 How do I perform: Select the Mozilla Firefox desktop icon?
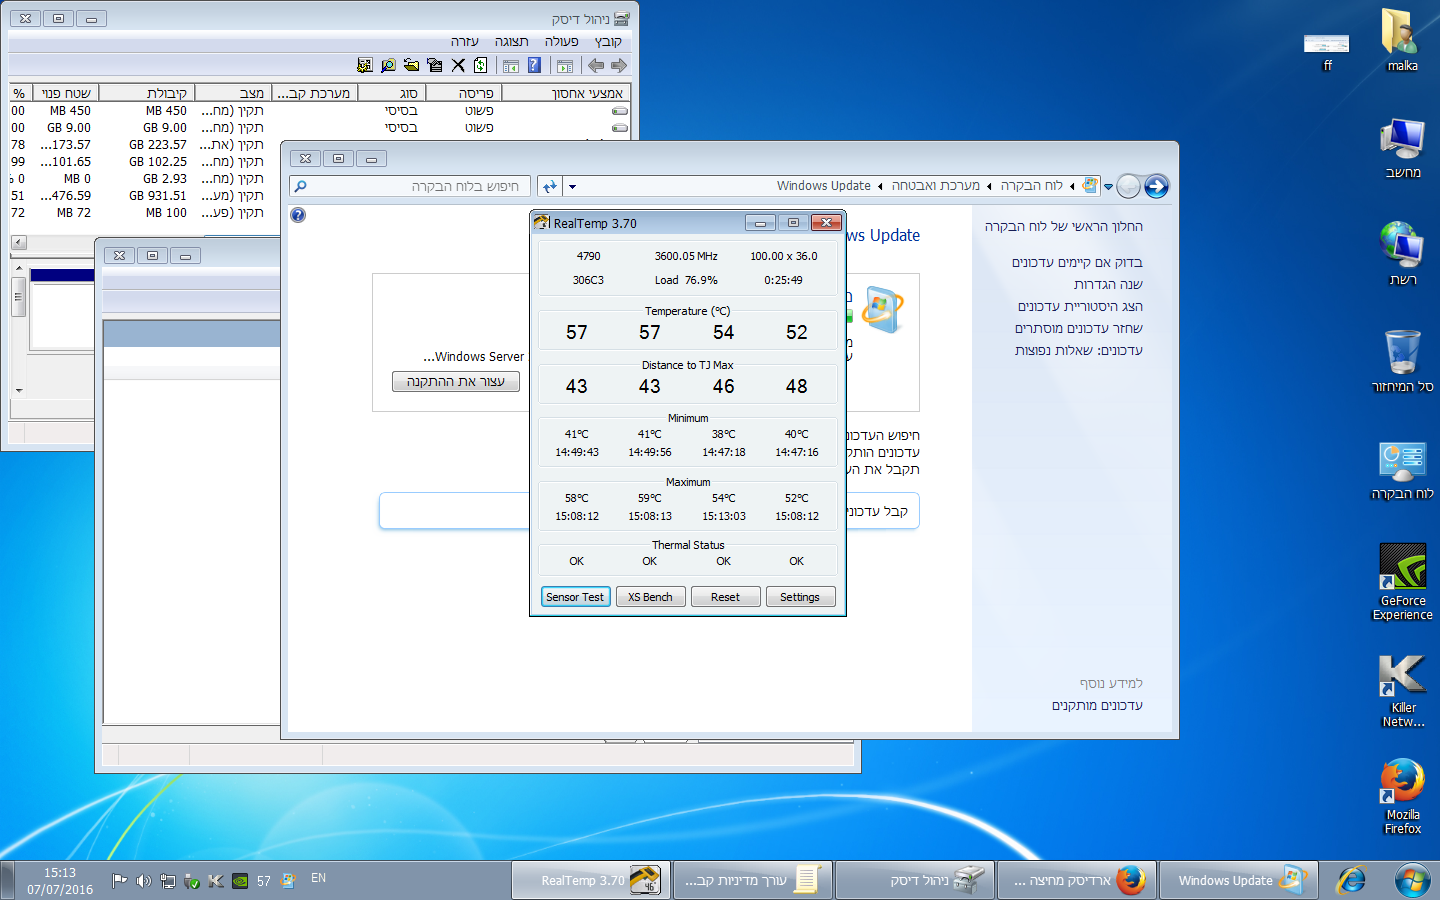point(1402,797)
